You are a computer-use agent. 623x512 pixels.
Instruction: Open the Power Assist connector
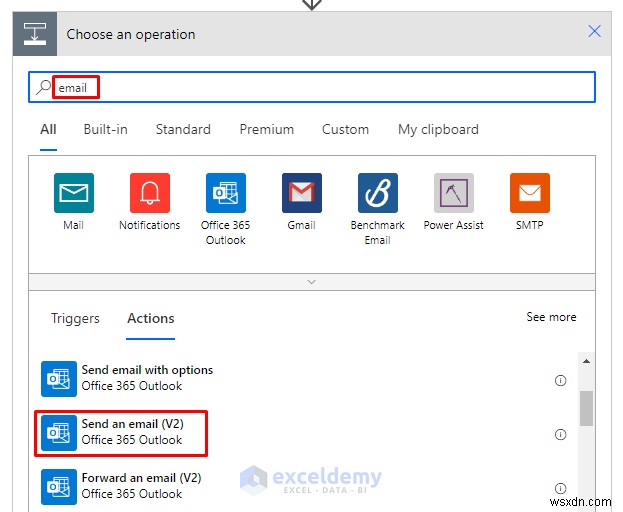click(454, 193)
